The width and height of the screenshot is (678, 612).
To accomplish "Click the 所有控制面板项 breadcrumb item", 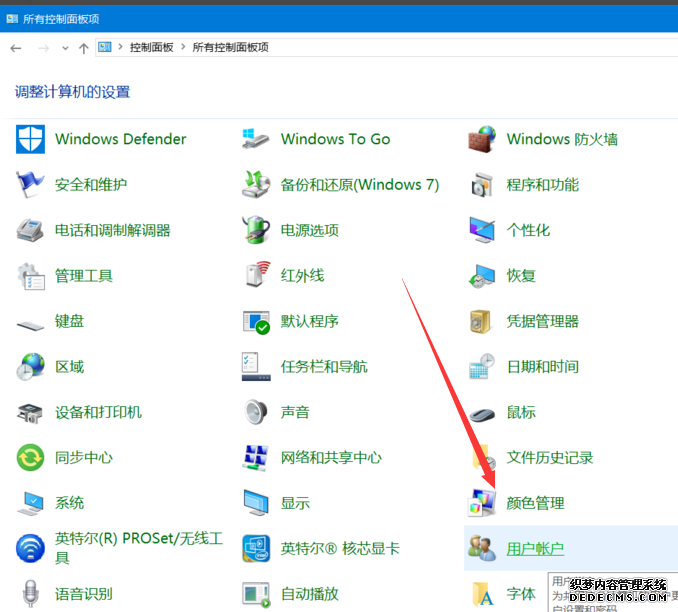I will pos(230,47).
